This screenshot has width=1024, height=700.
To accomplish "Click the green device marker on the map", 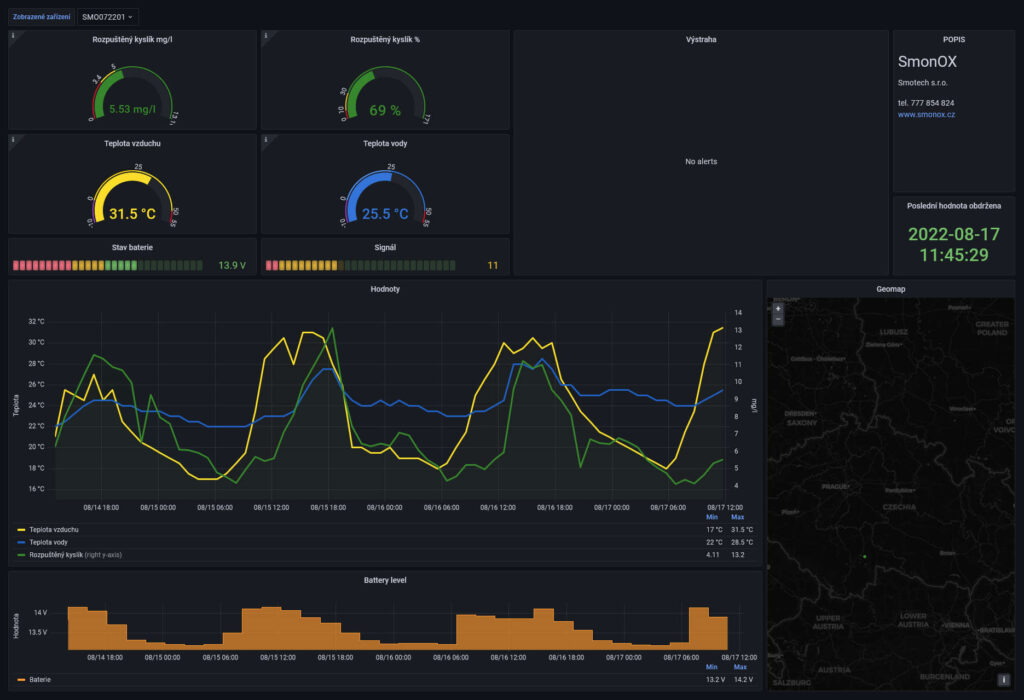I will click(864, 556).
